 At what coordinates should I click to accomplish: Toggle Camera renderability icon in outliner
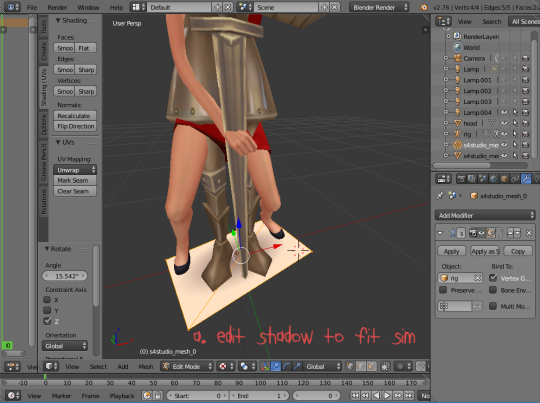coord(526,58)
